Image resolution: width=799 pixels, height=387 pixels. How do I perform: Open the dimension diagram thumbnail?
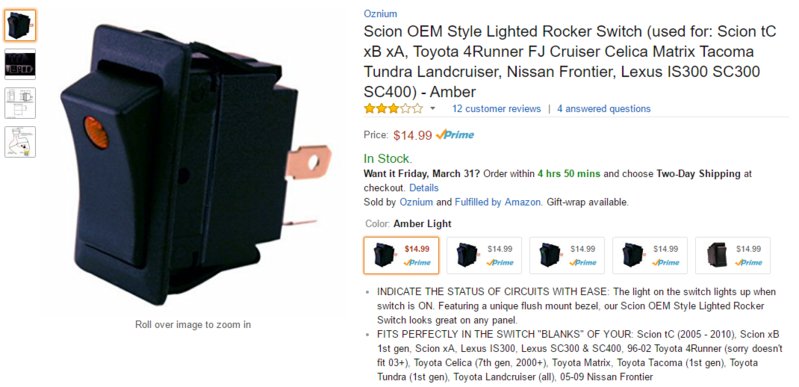click(20, 103)
